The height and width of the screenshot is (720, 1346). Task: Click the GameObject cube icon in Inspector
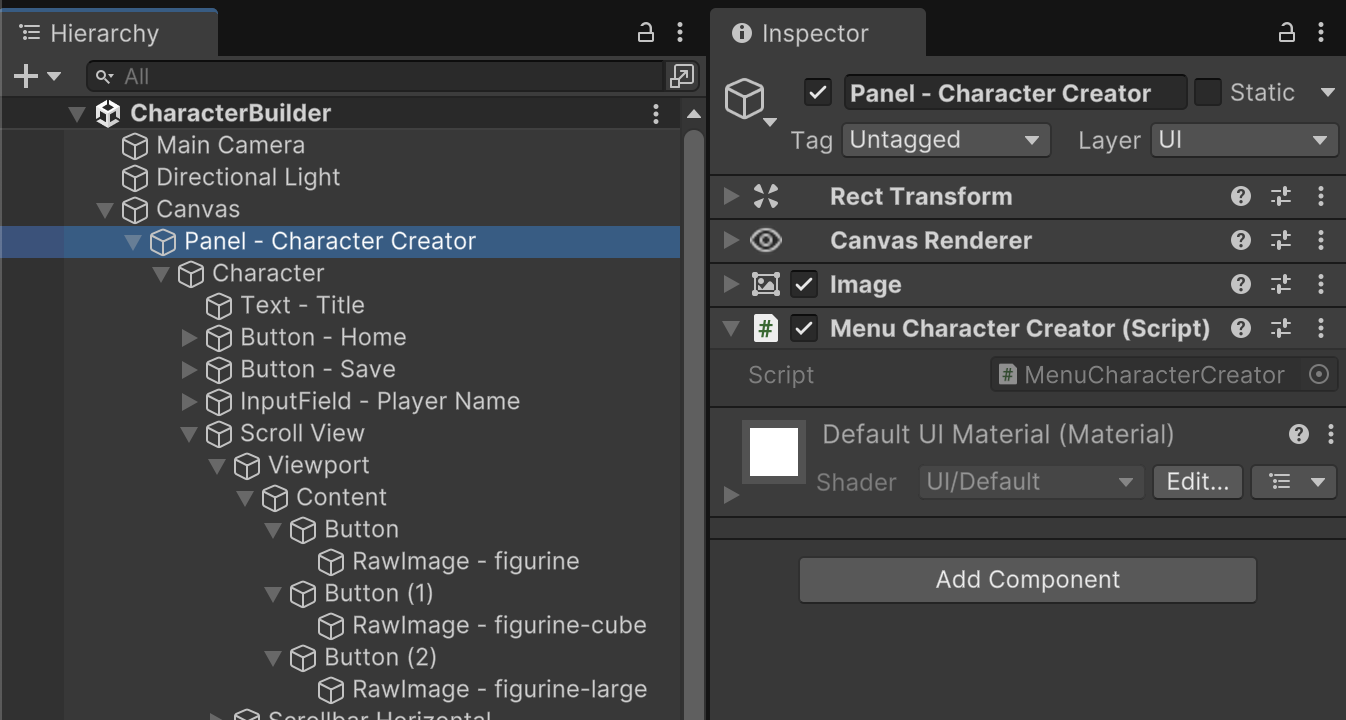pyautogui.click(x=745, y=98)
